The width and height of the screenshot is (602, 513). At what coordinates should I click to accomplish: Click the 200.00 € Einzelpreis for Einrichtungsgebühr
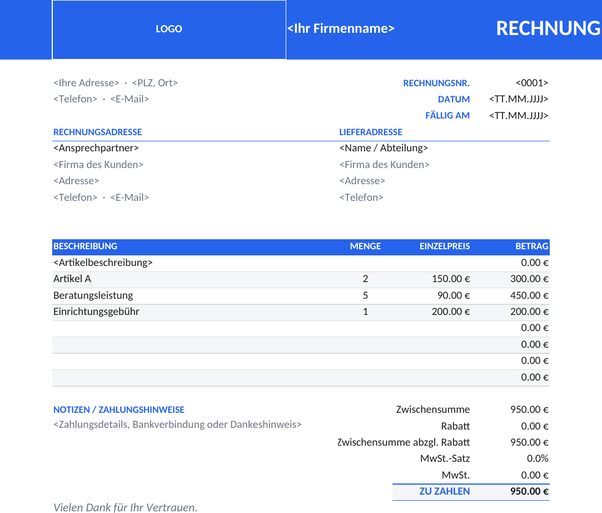(451, 311)
